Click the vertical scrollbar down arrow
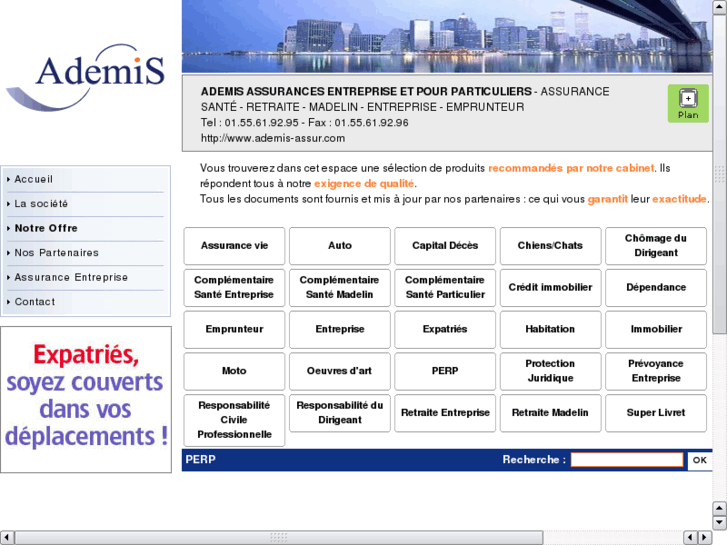This screenshot has height=545, width=727. point(719,523)
